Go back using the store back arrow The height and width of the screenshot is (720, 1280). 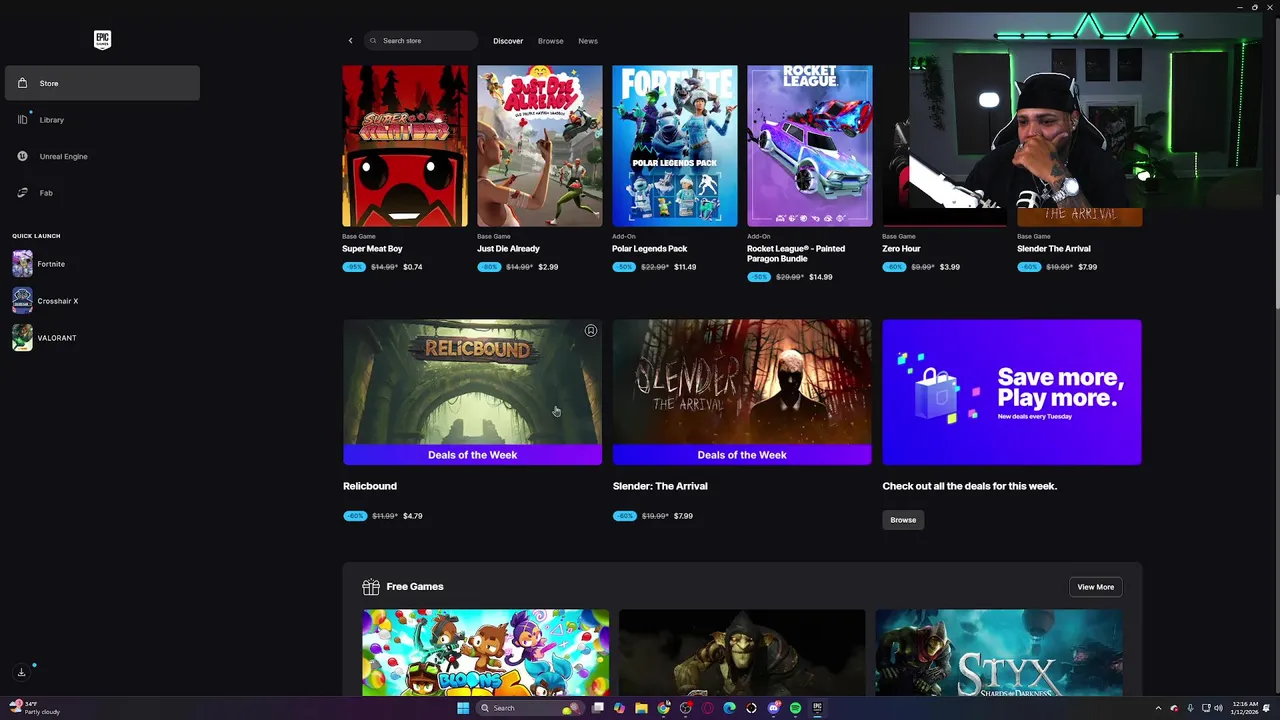350,41
